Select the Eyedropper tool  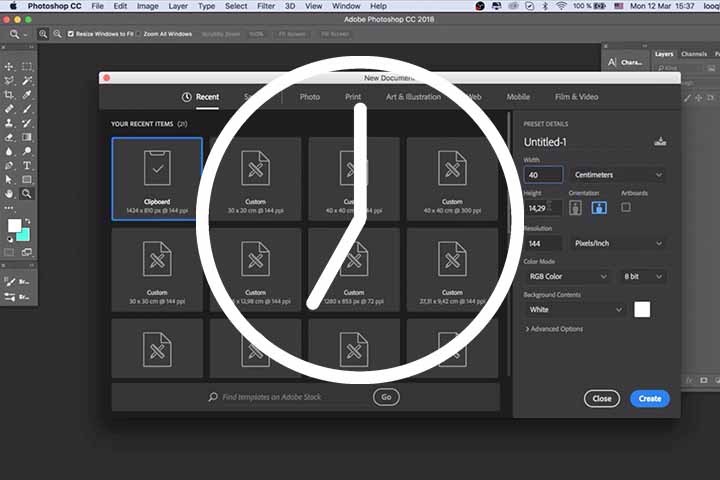[27, 95]
